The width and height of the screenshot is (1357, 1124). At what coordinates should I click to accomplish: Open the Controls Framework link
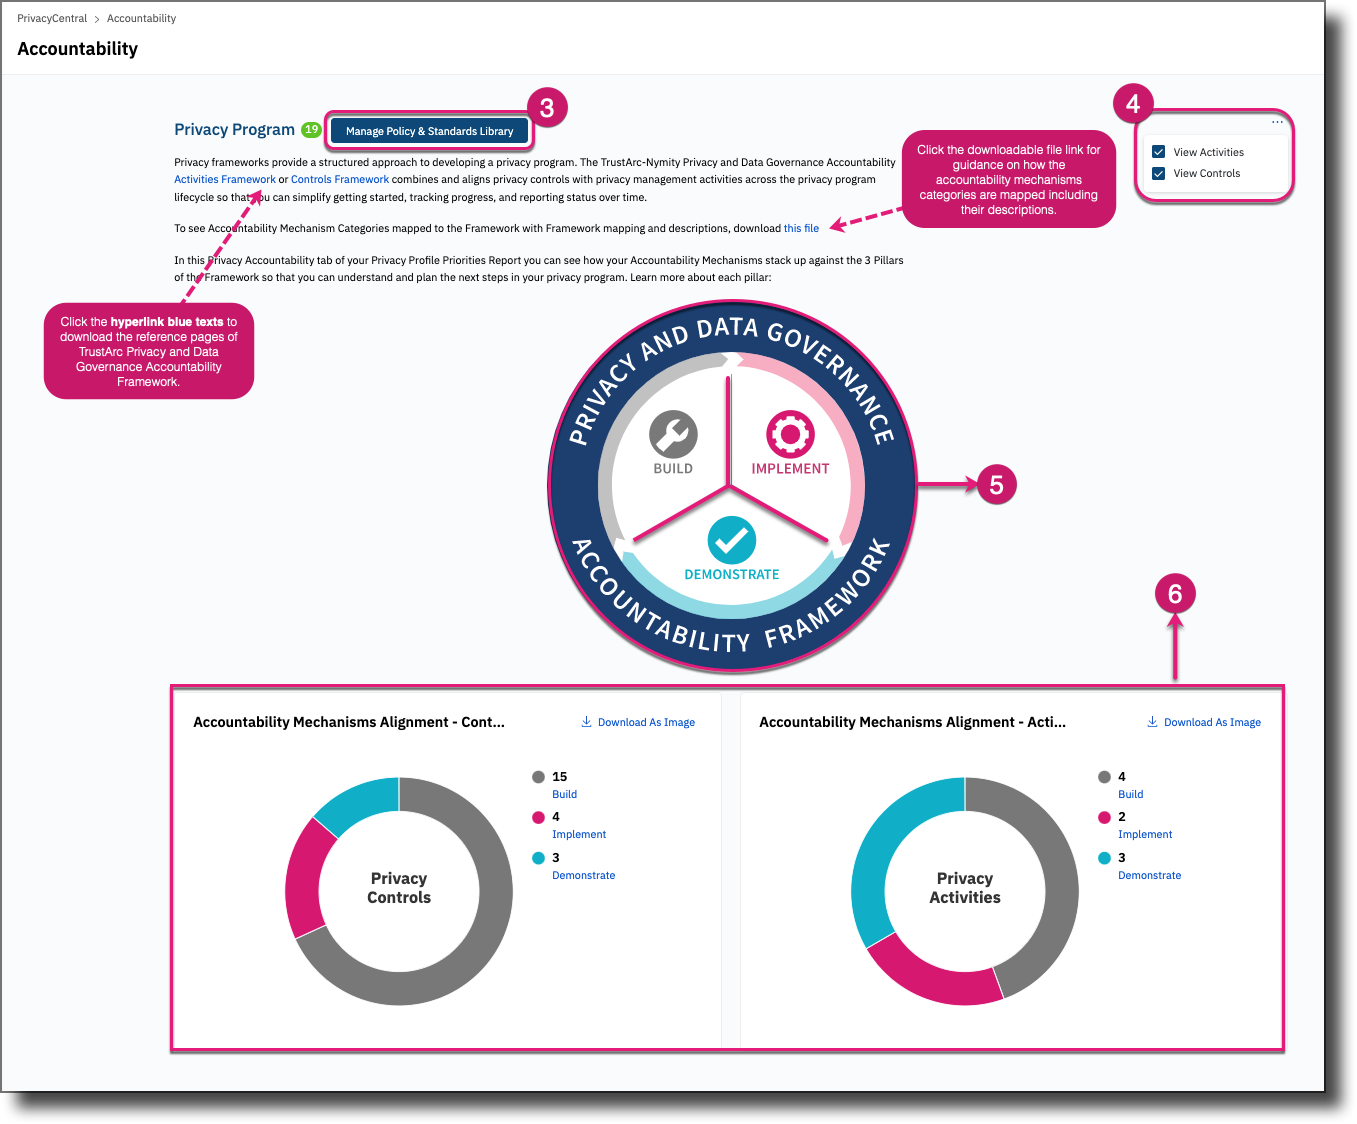pyautogui.click(x=340, y=180)
